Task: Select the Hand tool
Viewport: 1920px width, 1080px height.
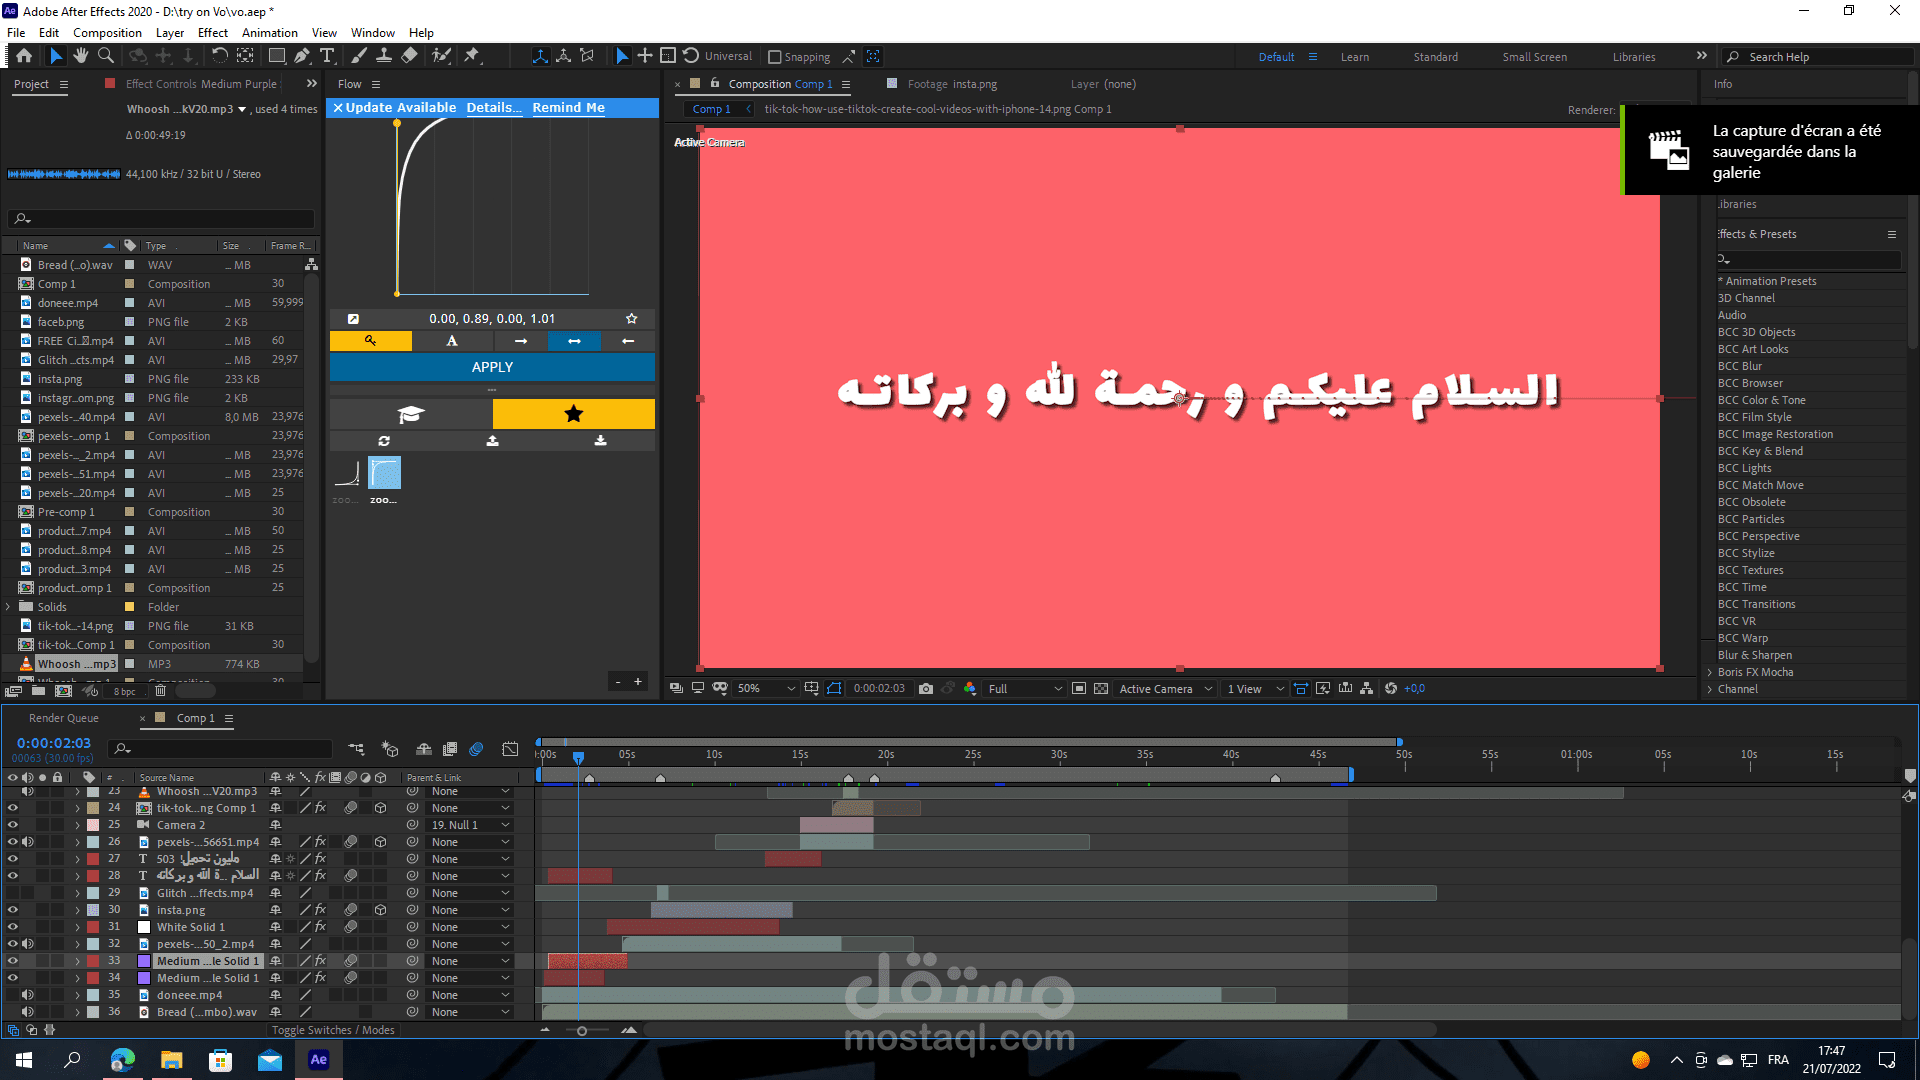Action: coord(81,56)
